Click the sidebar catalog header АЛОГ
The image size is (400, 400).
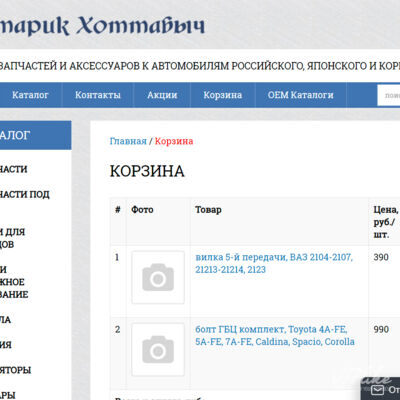[35, 135]
